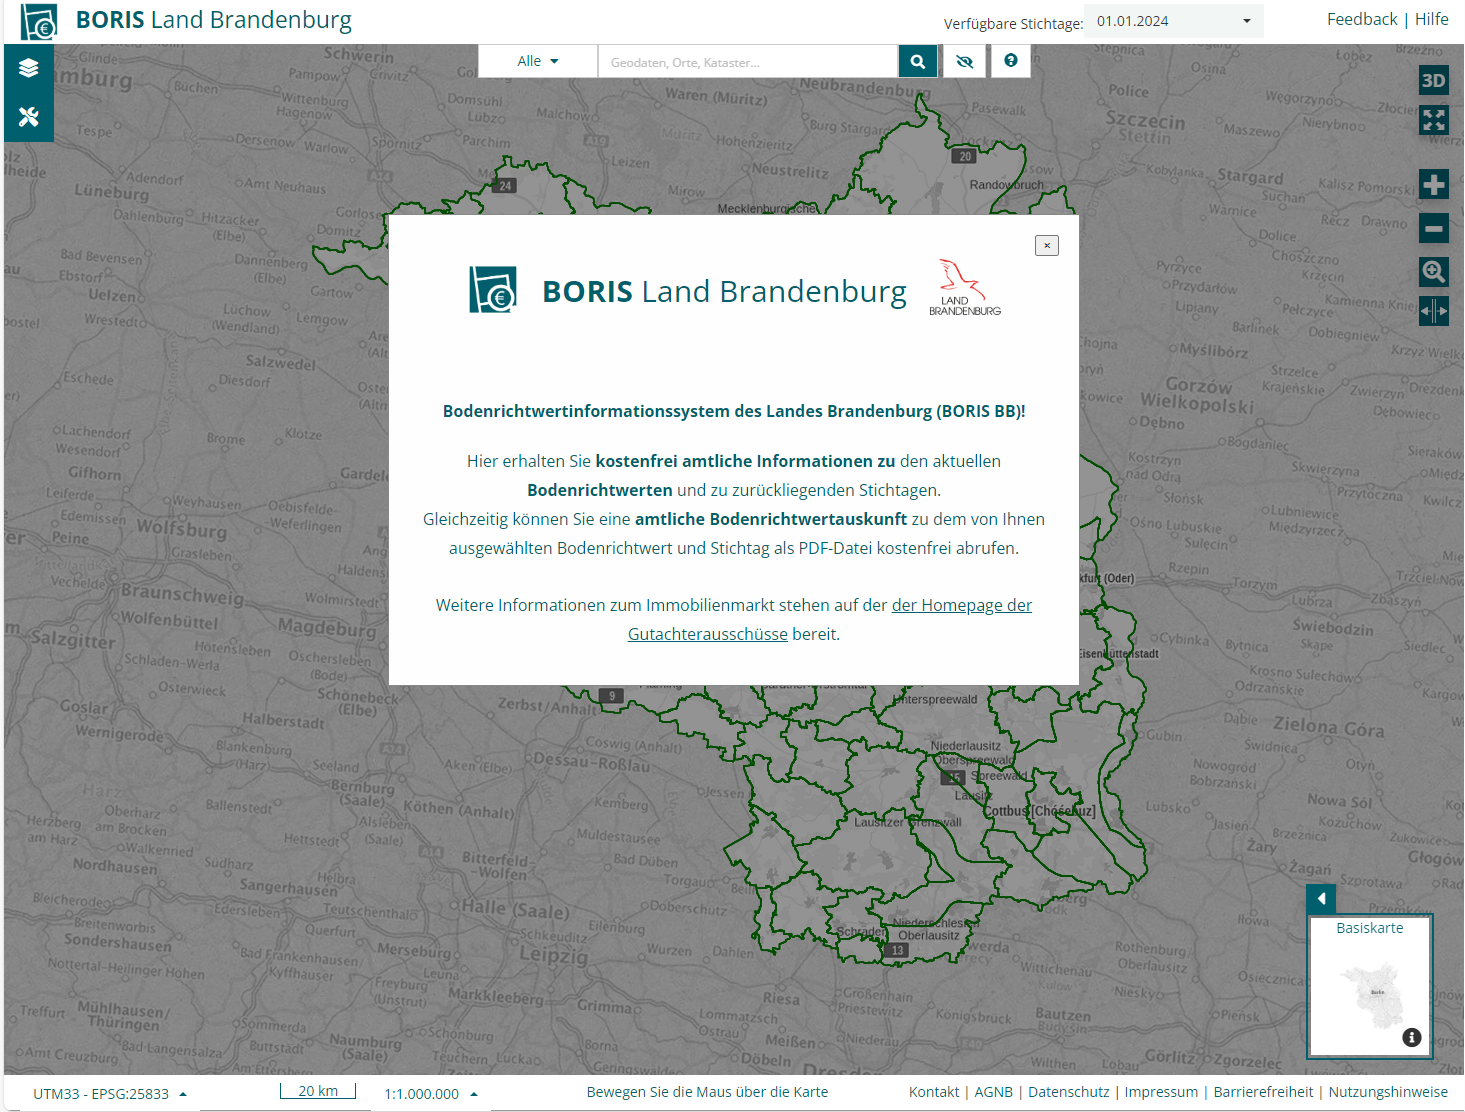This screenshot has width=1465, height=1112.
Task: Close the welcome dialog
Action: [x=1047, y=245]
